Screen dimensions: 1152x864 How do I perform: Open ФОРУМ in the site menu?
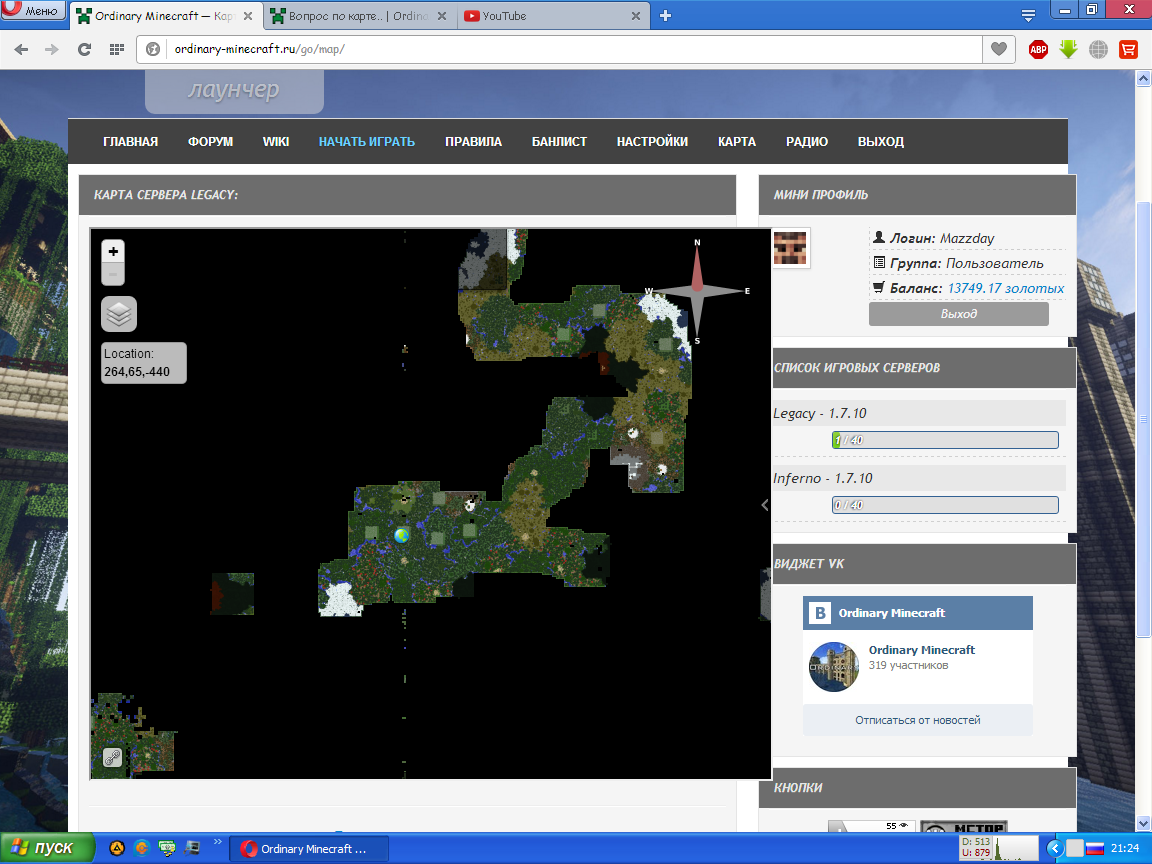pyautogui.click(x=210, y=142)
